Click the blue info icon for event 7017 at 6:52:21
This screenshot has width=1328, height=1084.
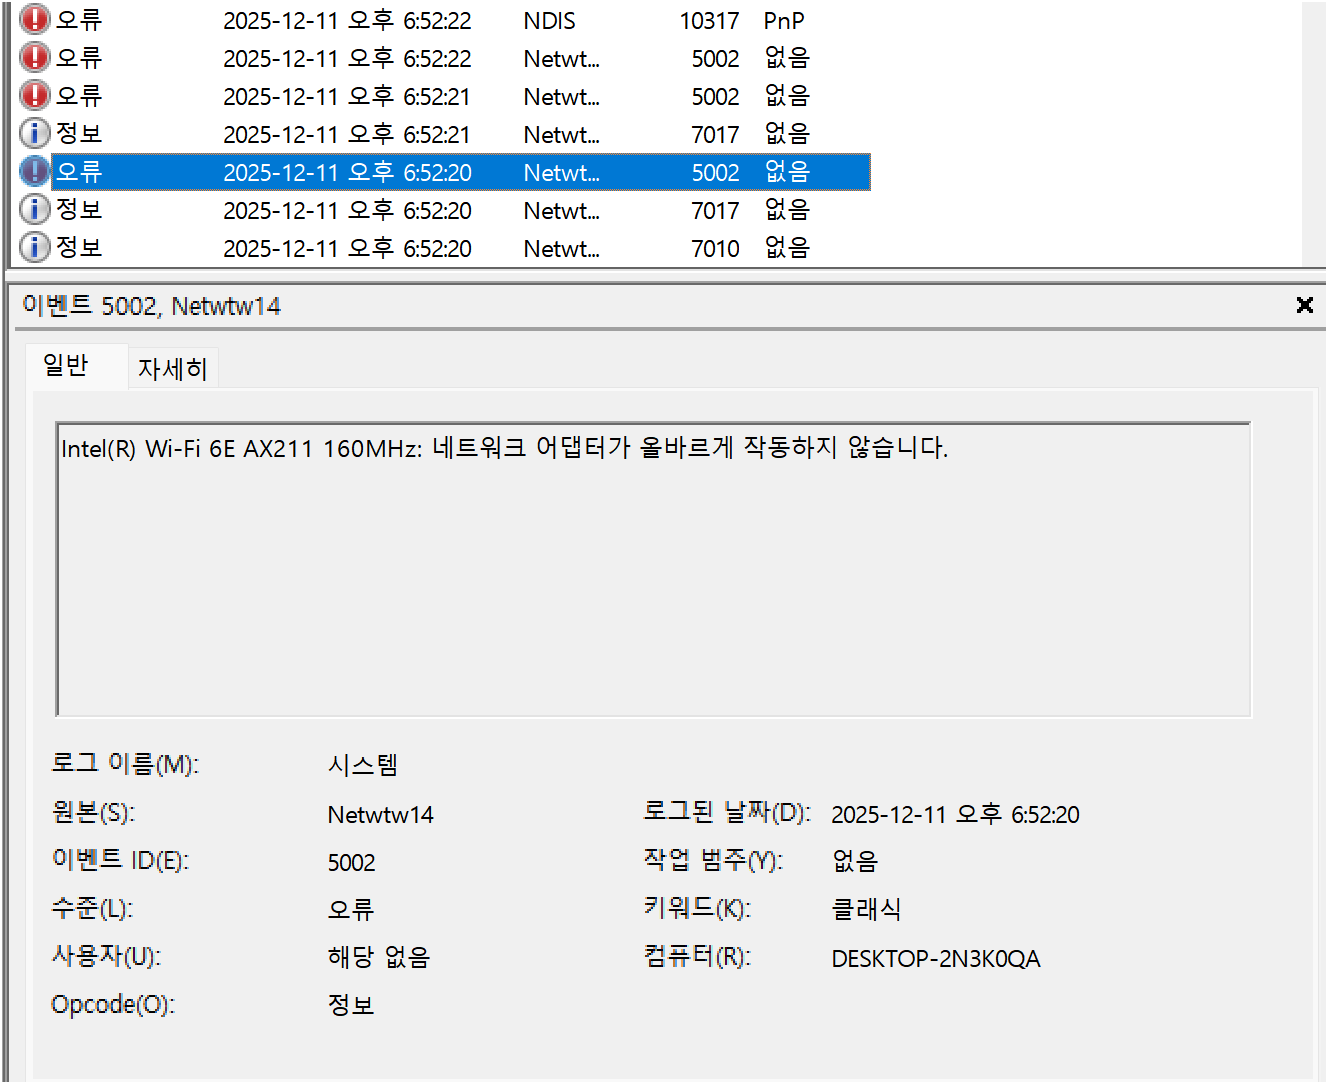pos(34,133)
